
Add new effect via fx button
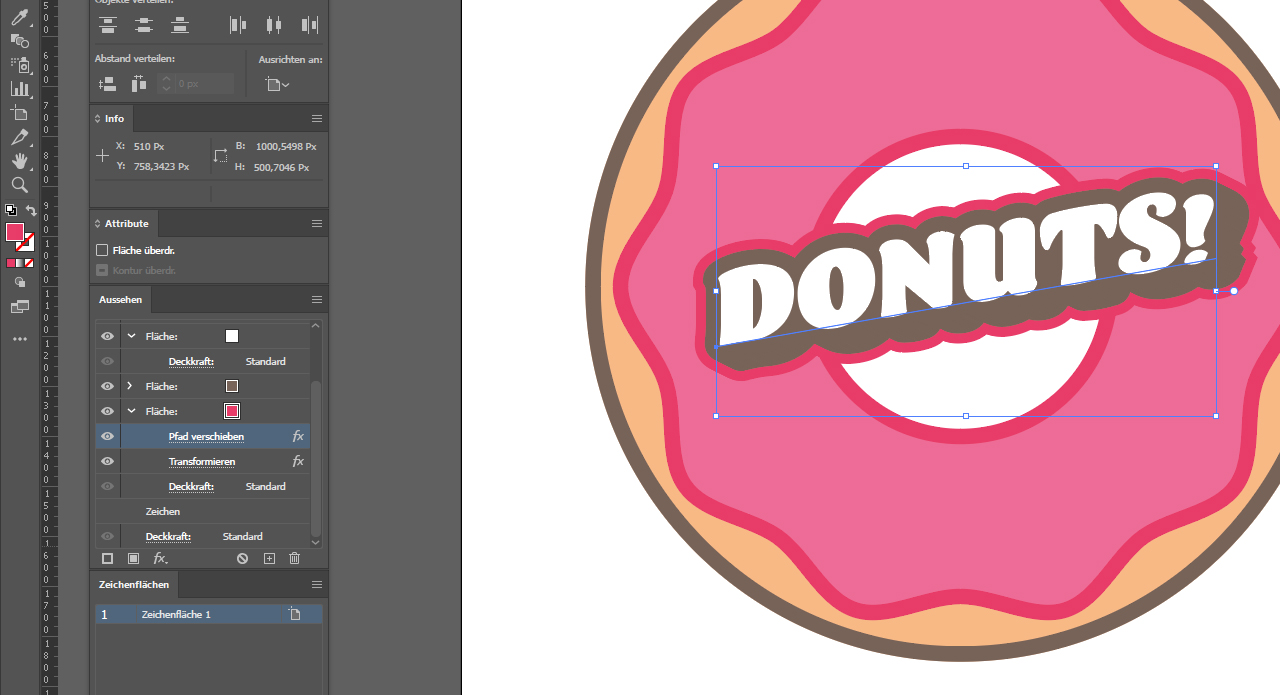[x=160, y=558]
